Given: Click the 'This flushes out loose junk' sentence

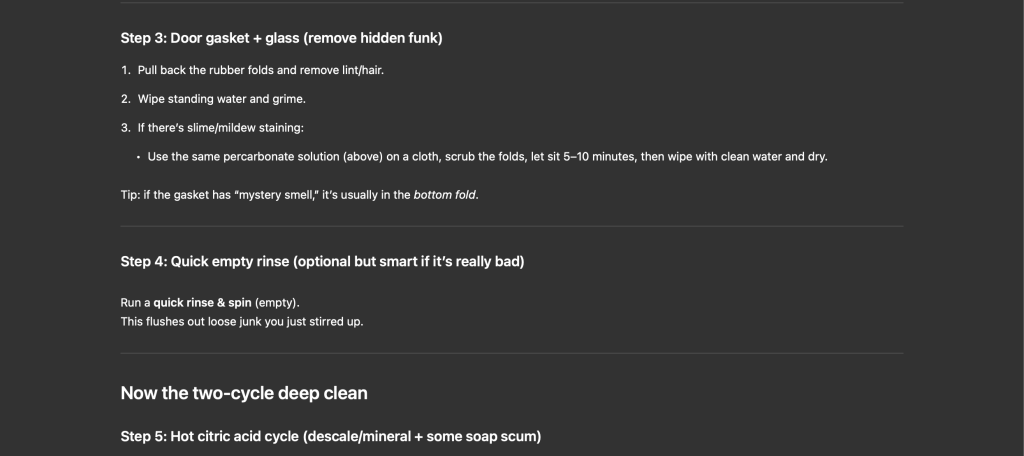Looking at the screenshot, I should click(241, 321).
